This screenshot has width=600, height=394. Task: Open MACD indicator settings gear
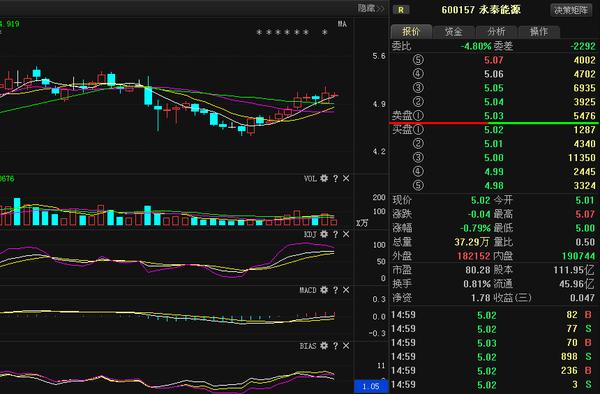[x=324, y=290]
